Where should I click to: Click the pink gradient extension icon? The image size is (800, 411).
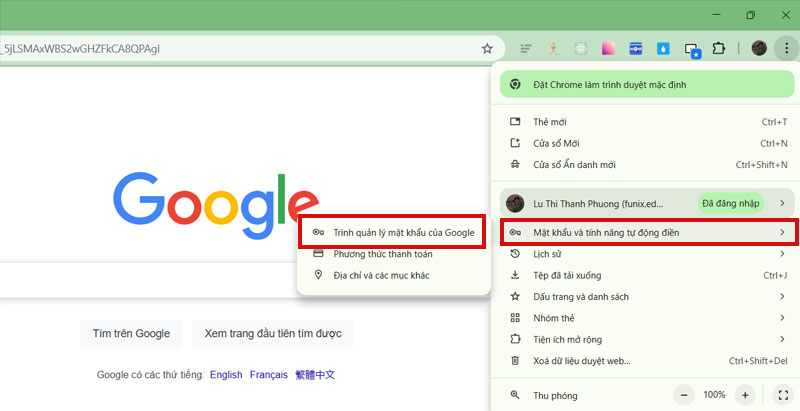[607, 48]
